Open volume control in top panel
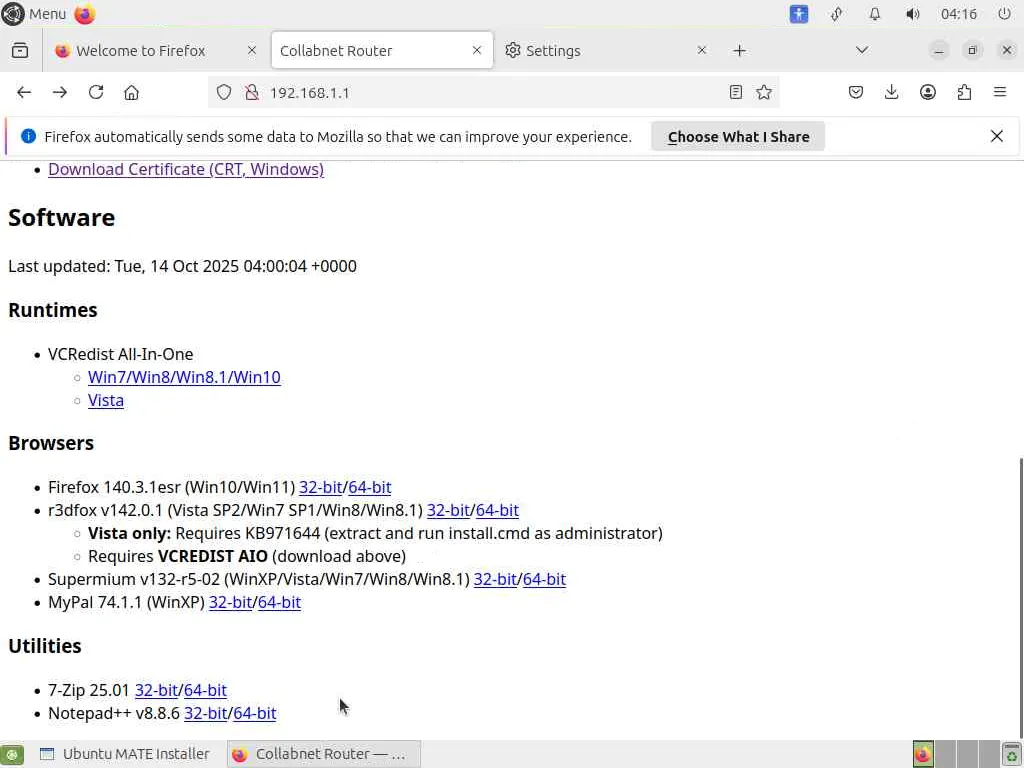Image resolution: width=1024 pixels, height=768 pixels. click(912, 14)
